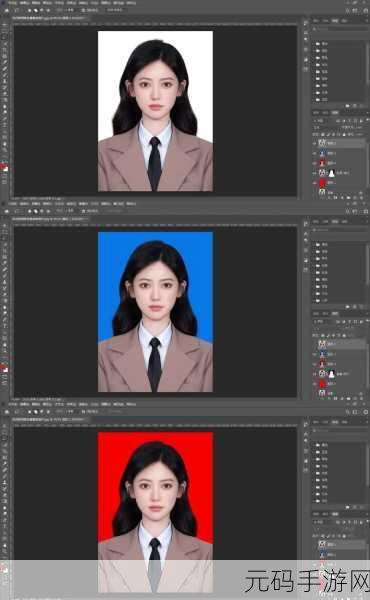Expand the last folder in the white-photo window's upper right panel

tap(318, 99)
